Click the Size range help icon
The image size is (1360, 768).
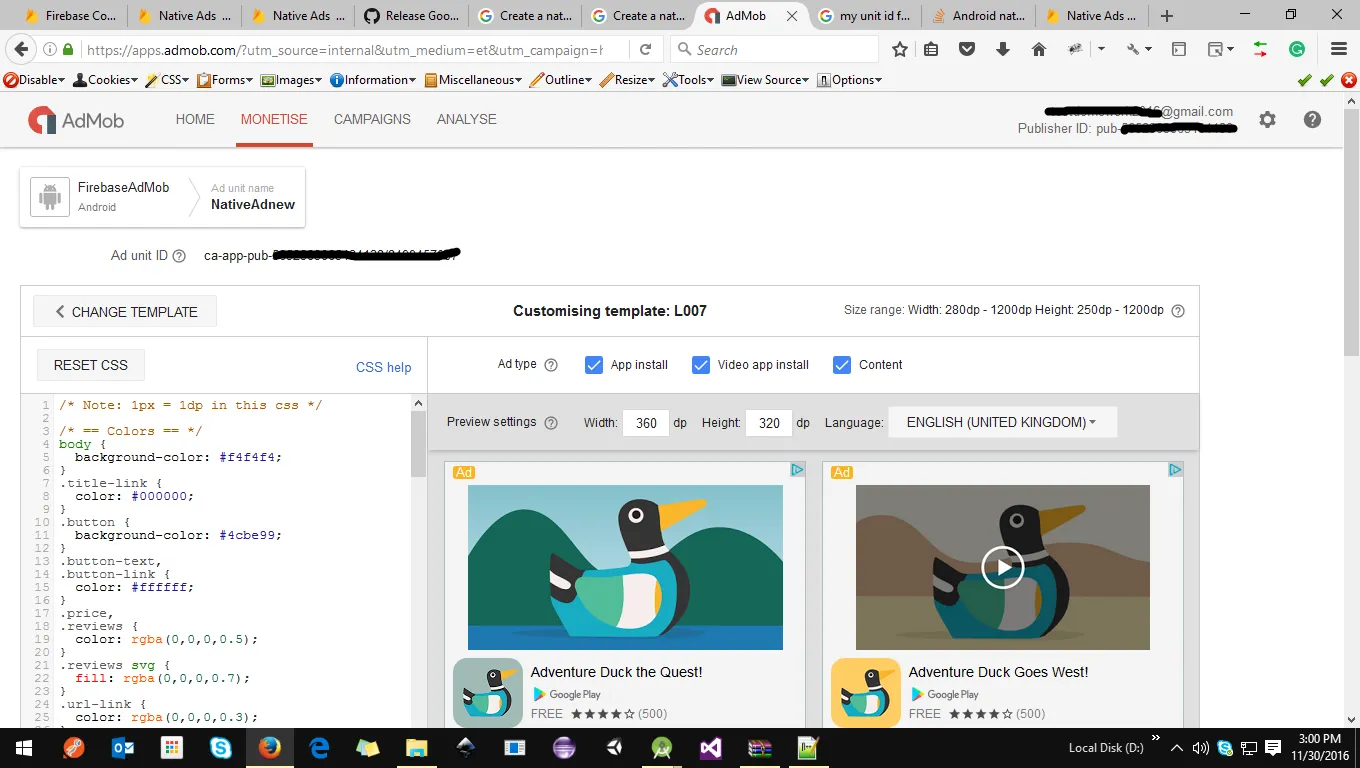1178,311
